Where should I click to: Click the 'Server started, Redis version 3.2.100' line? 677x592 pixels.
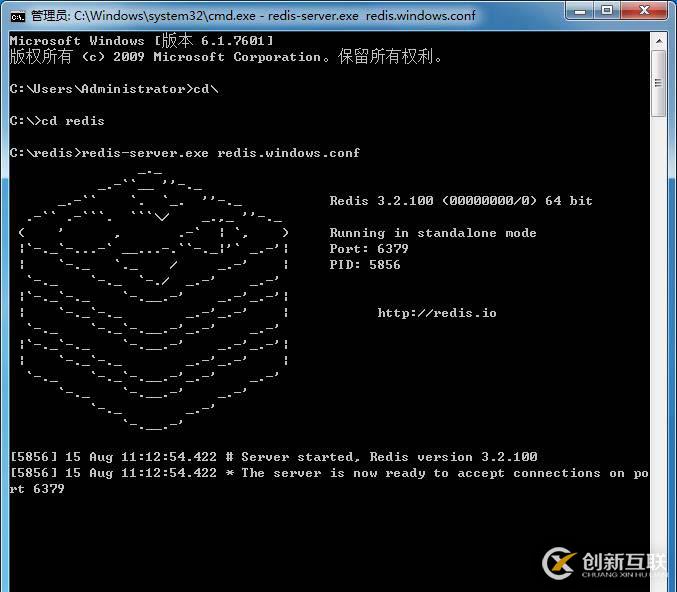coord(273,457)
